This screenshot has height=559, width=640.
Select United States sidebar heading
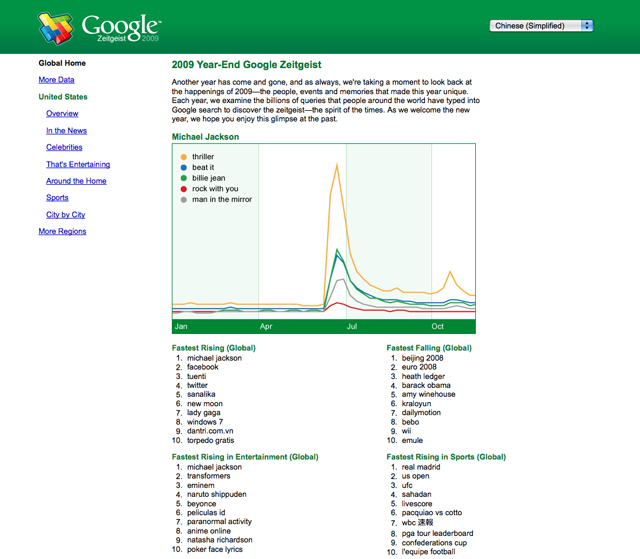pos(63,97)
